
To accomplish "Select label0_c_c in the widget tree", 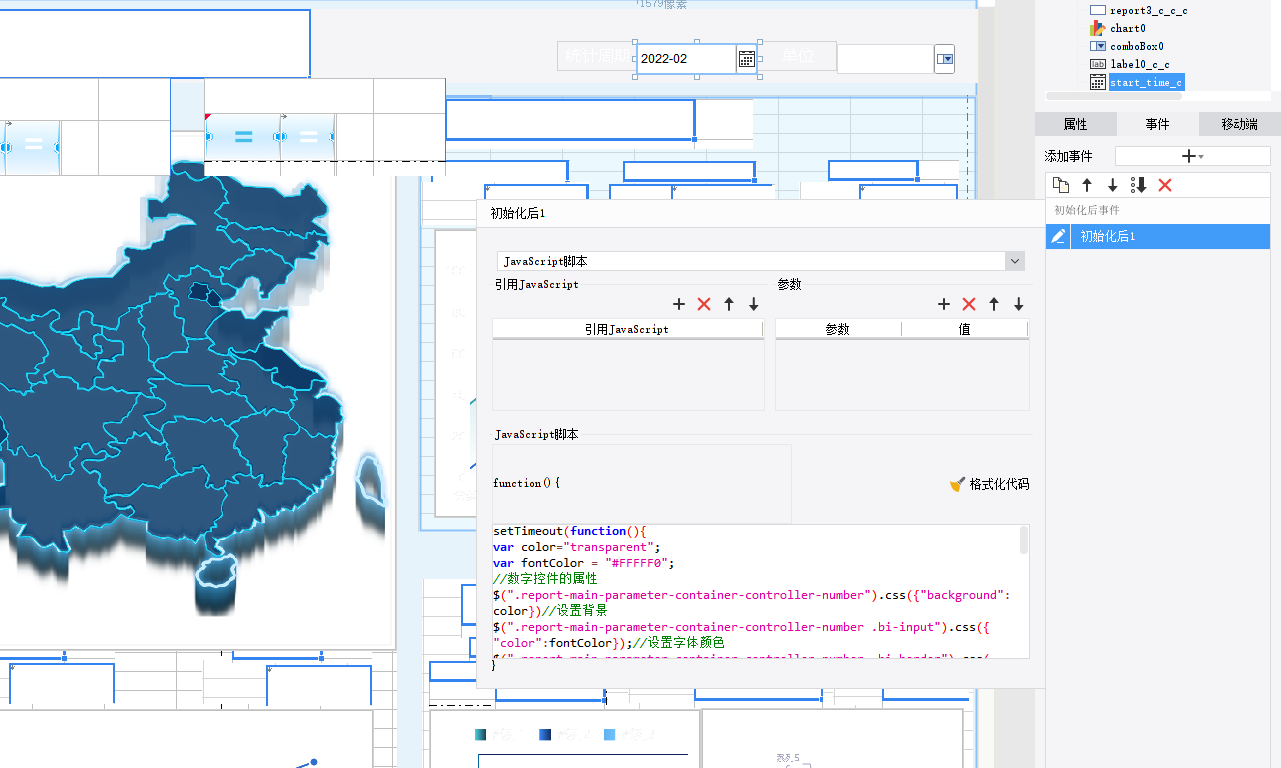I will click(1139, 64).
